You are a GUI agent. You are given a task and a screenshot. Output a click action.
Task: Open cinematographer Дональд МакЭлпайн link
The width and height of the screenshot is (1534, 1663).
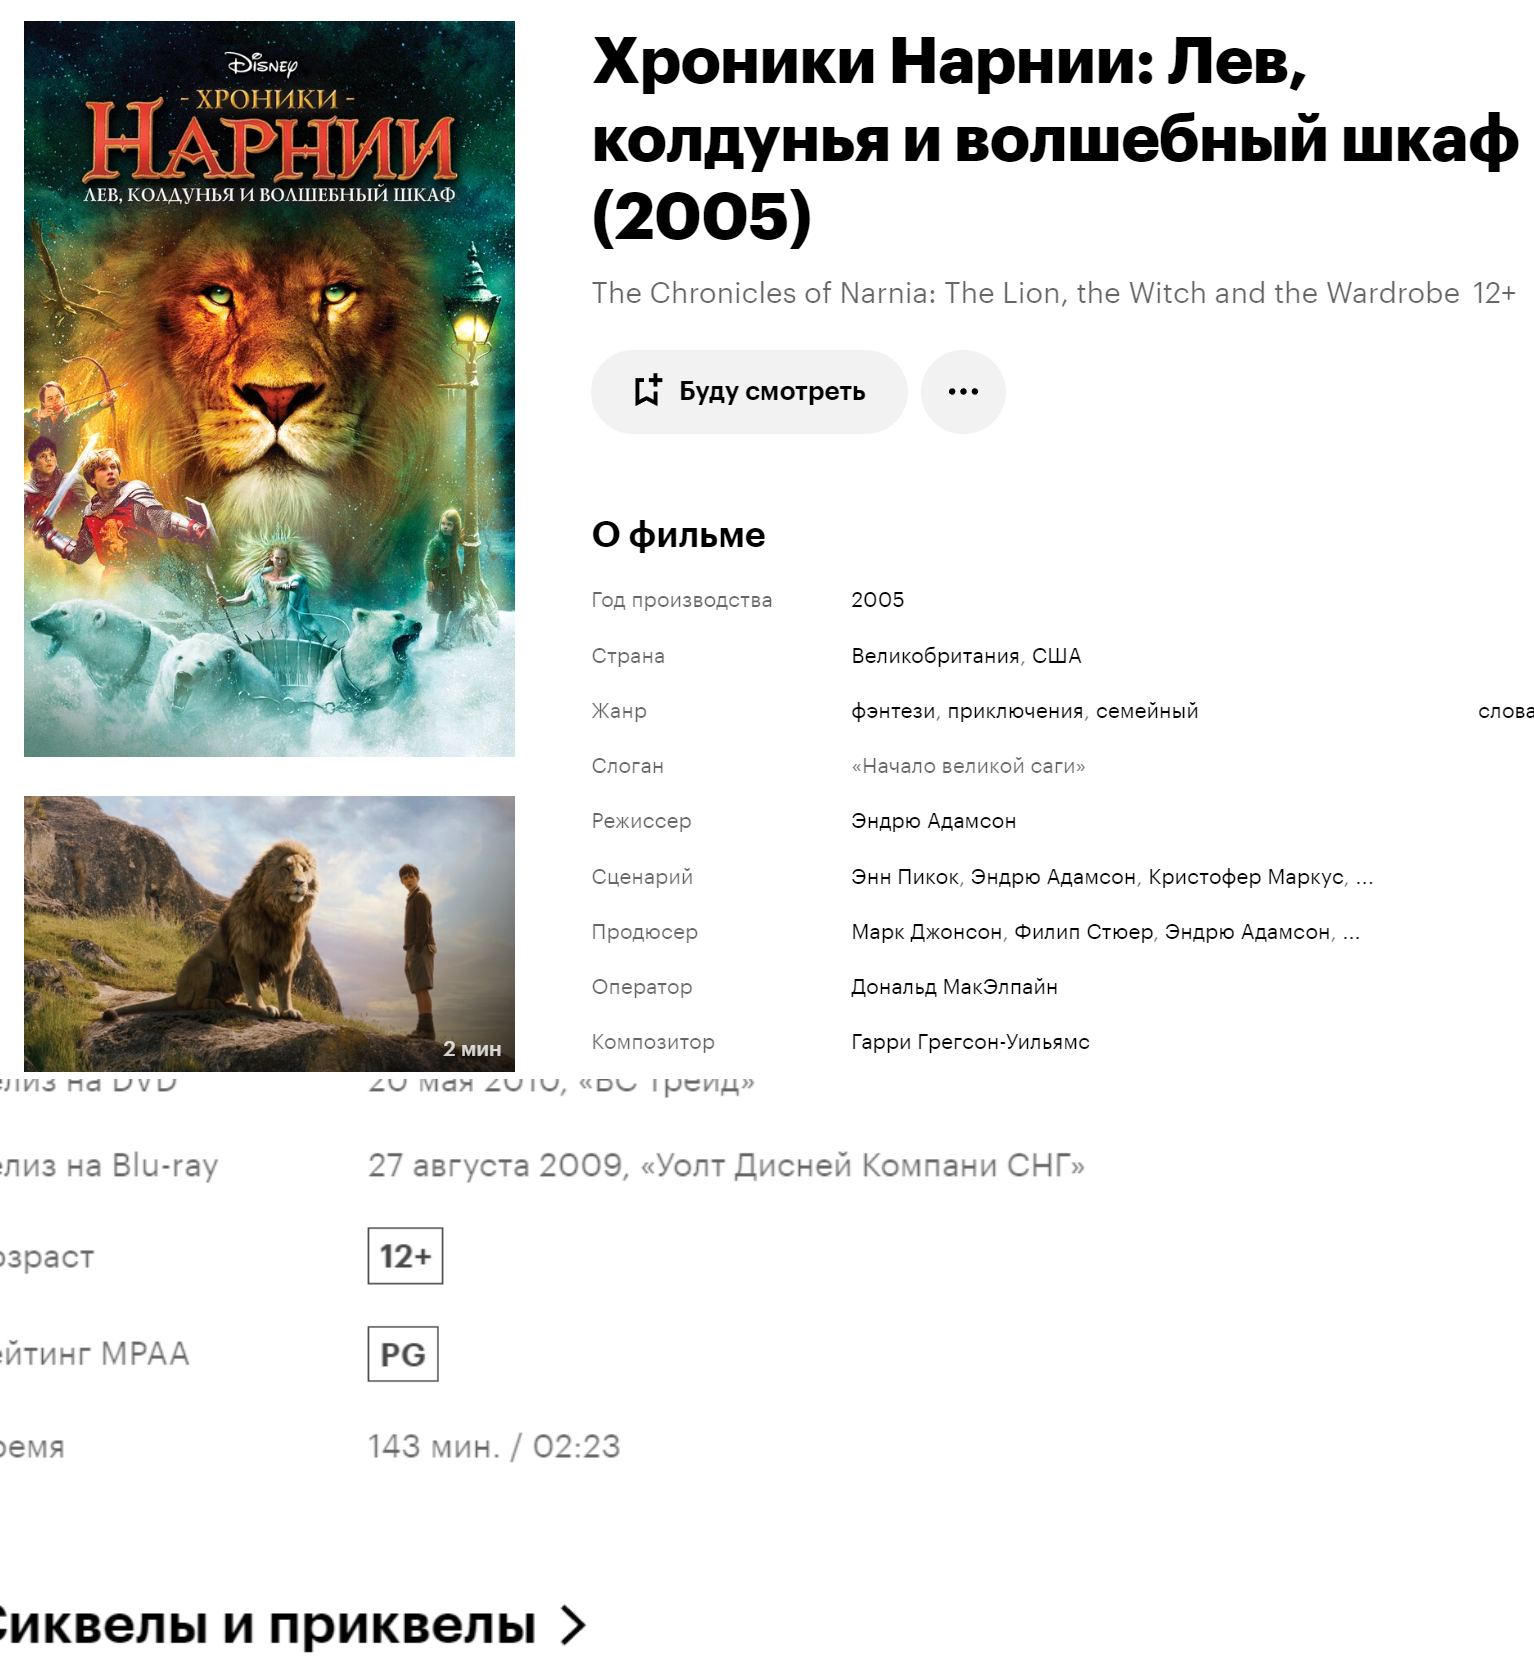(x=954, y=987)
